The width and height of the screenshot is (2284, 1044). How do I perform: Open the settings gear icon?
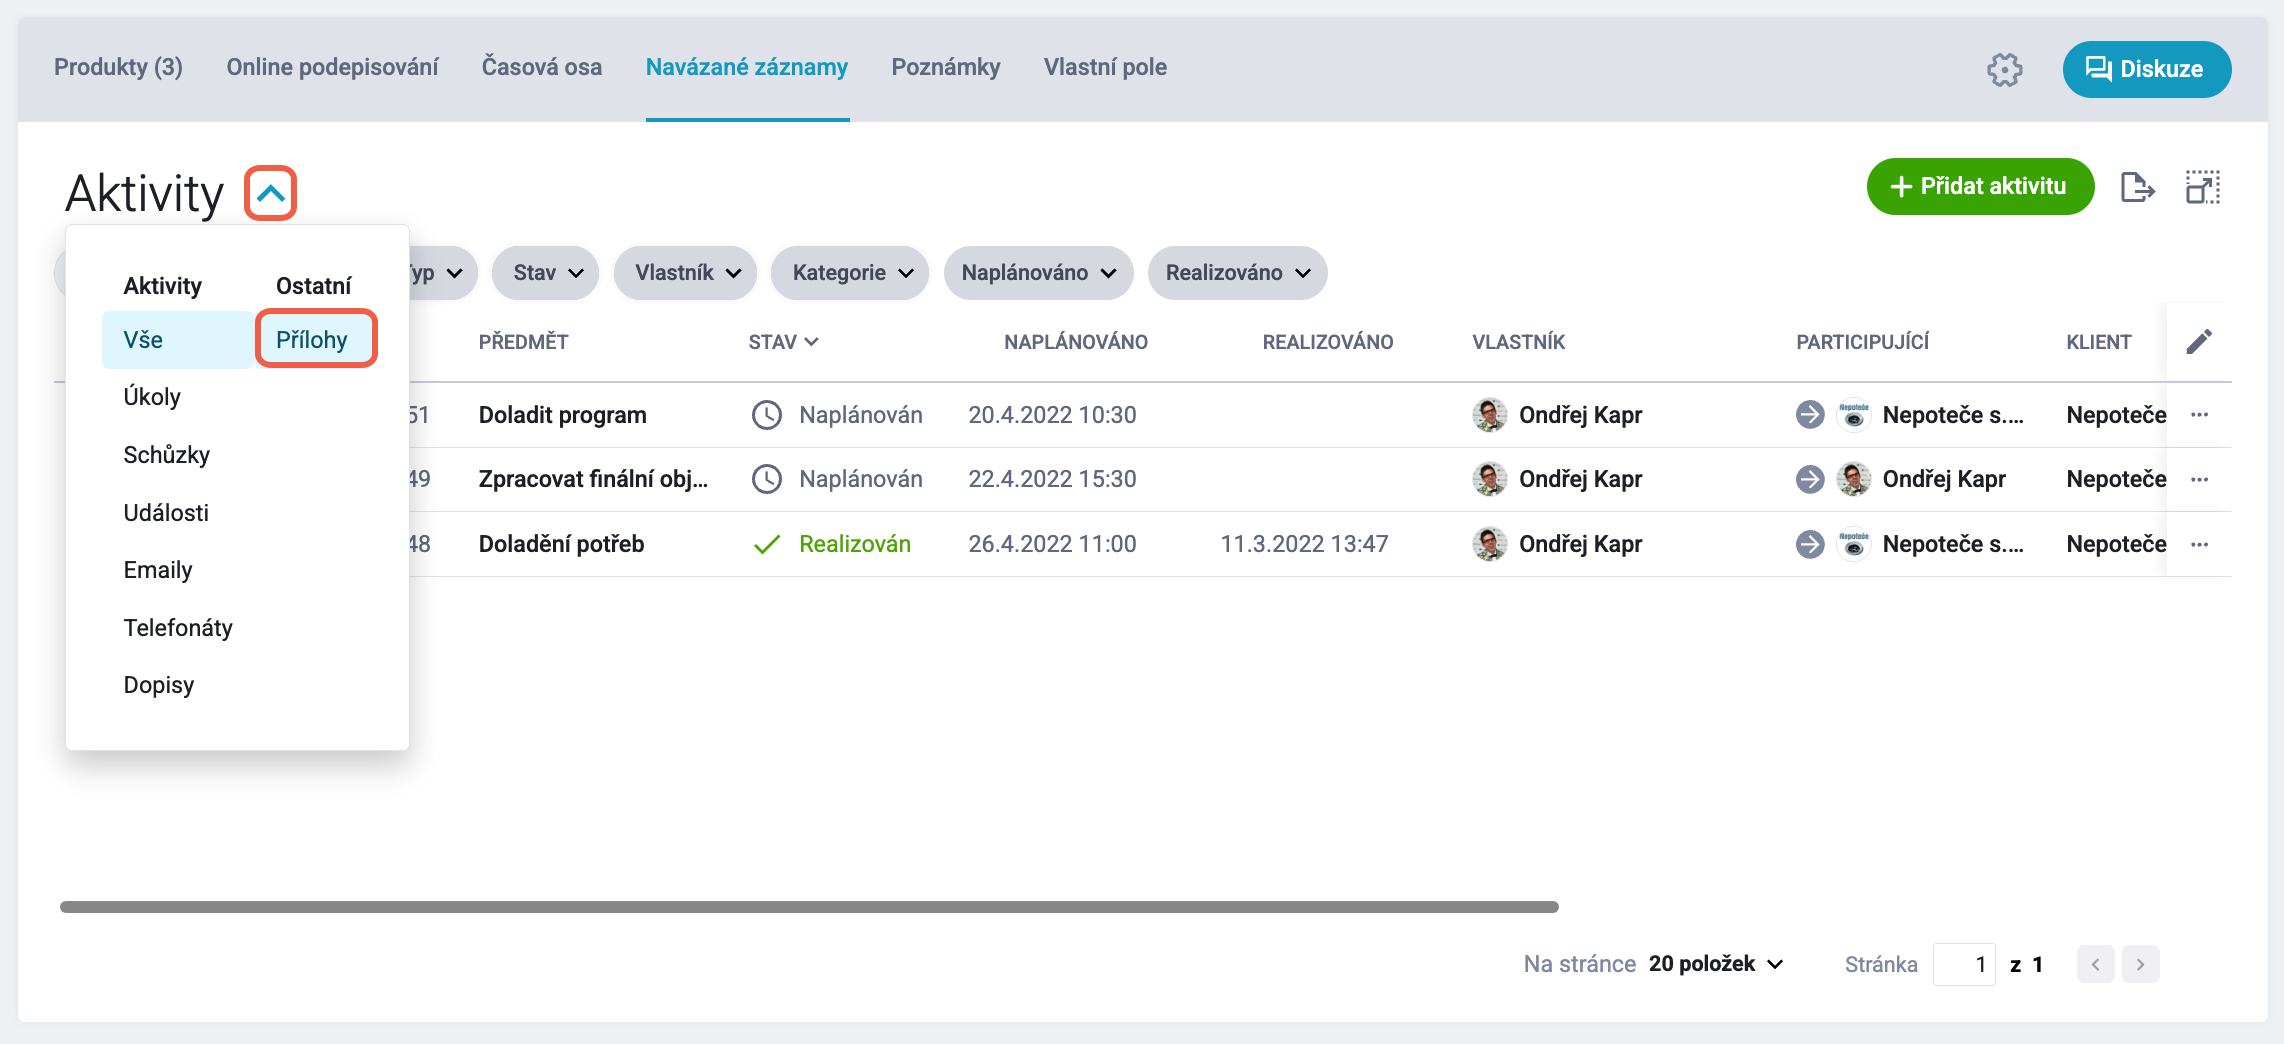(x=2004, y=69)
